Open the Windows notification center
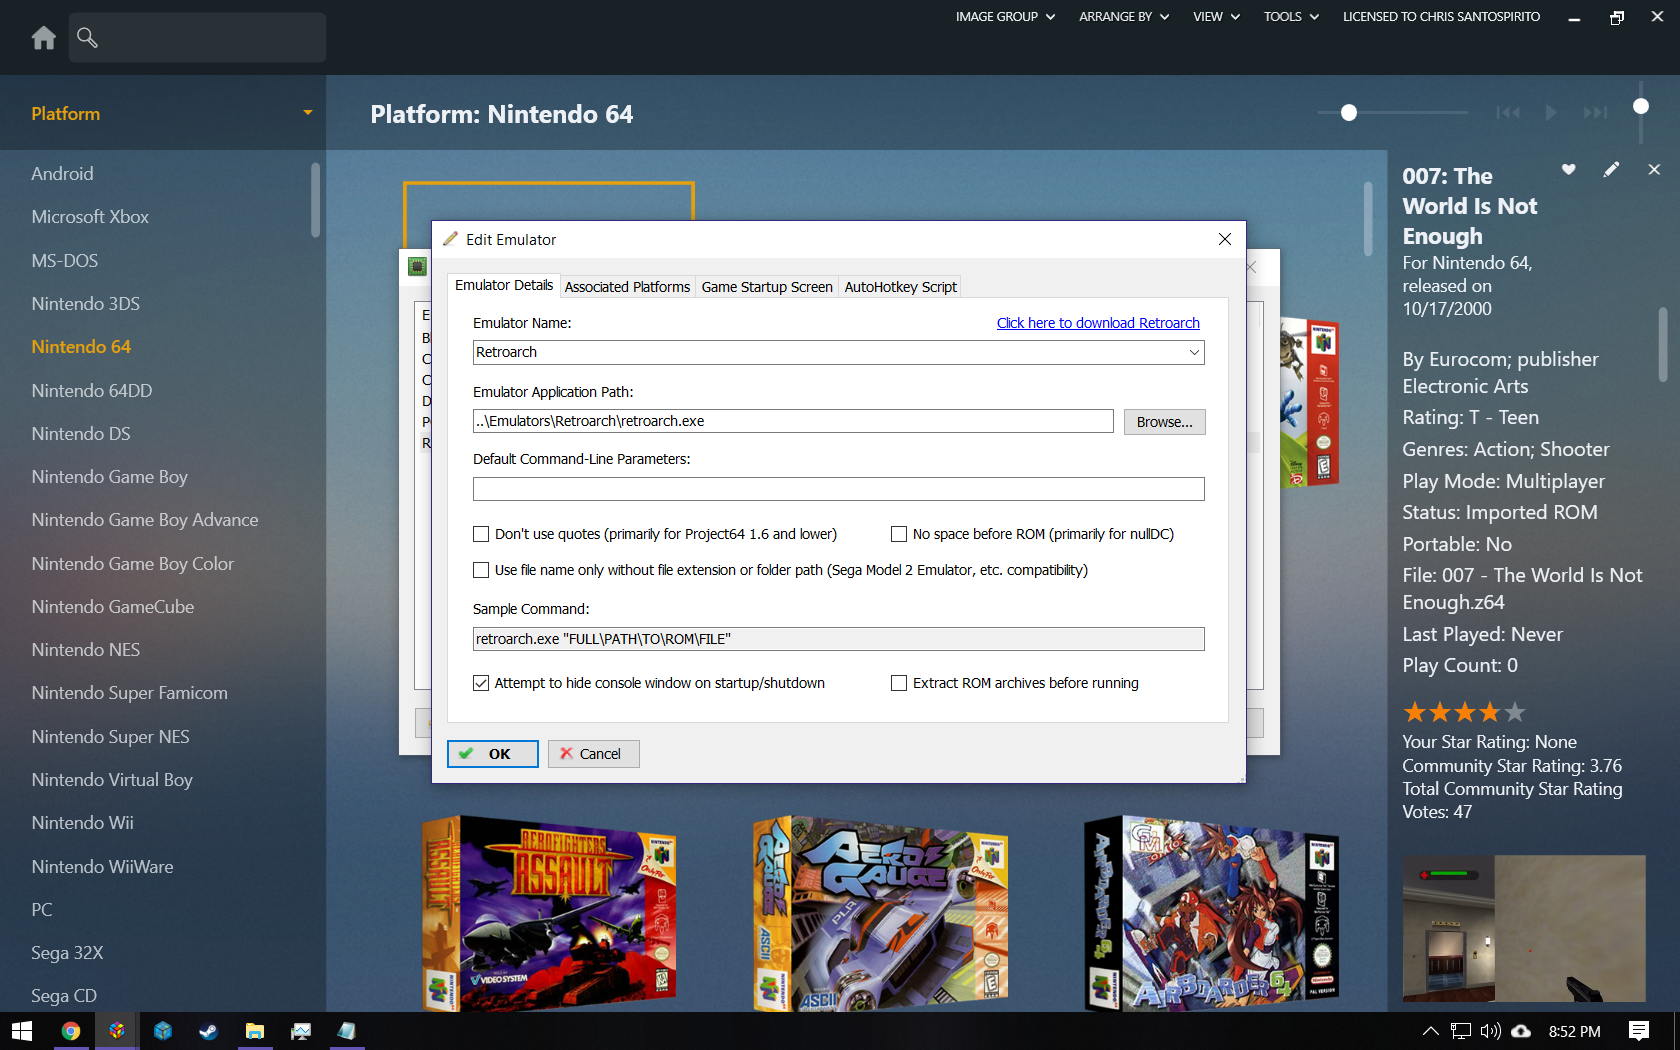 [x=1639, y=1031]
